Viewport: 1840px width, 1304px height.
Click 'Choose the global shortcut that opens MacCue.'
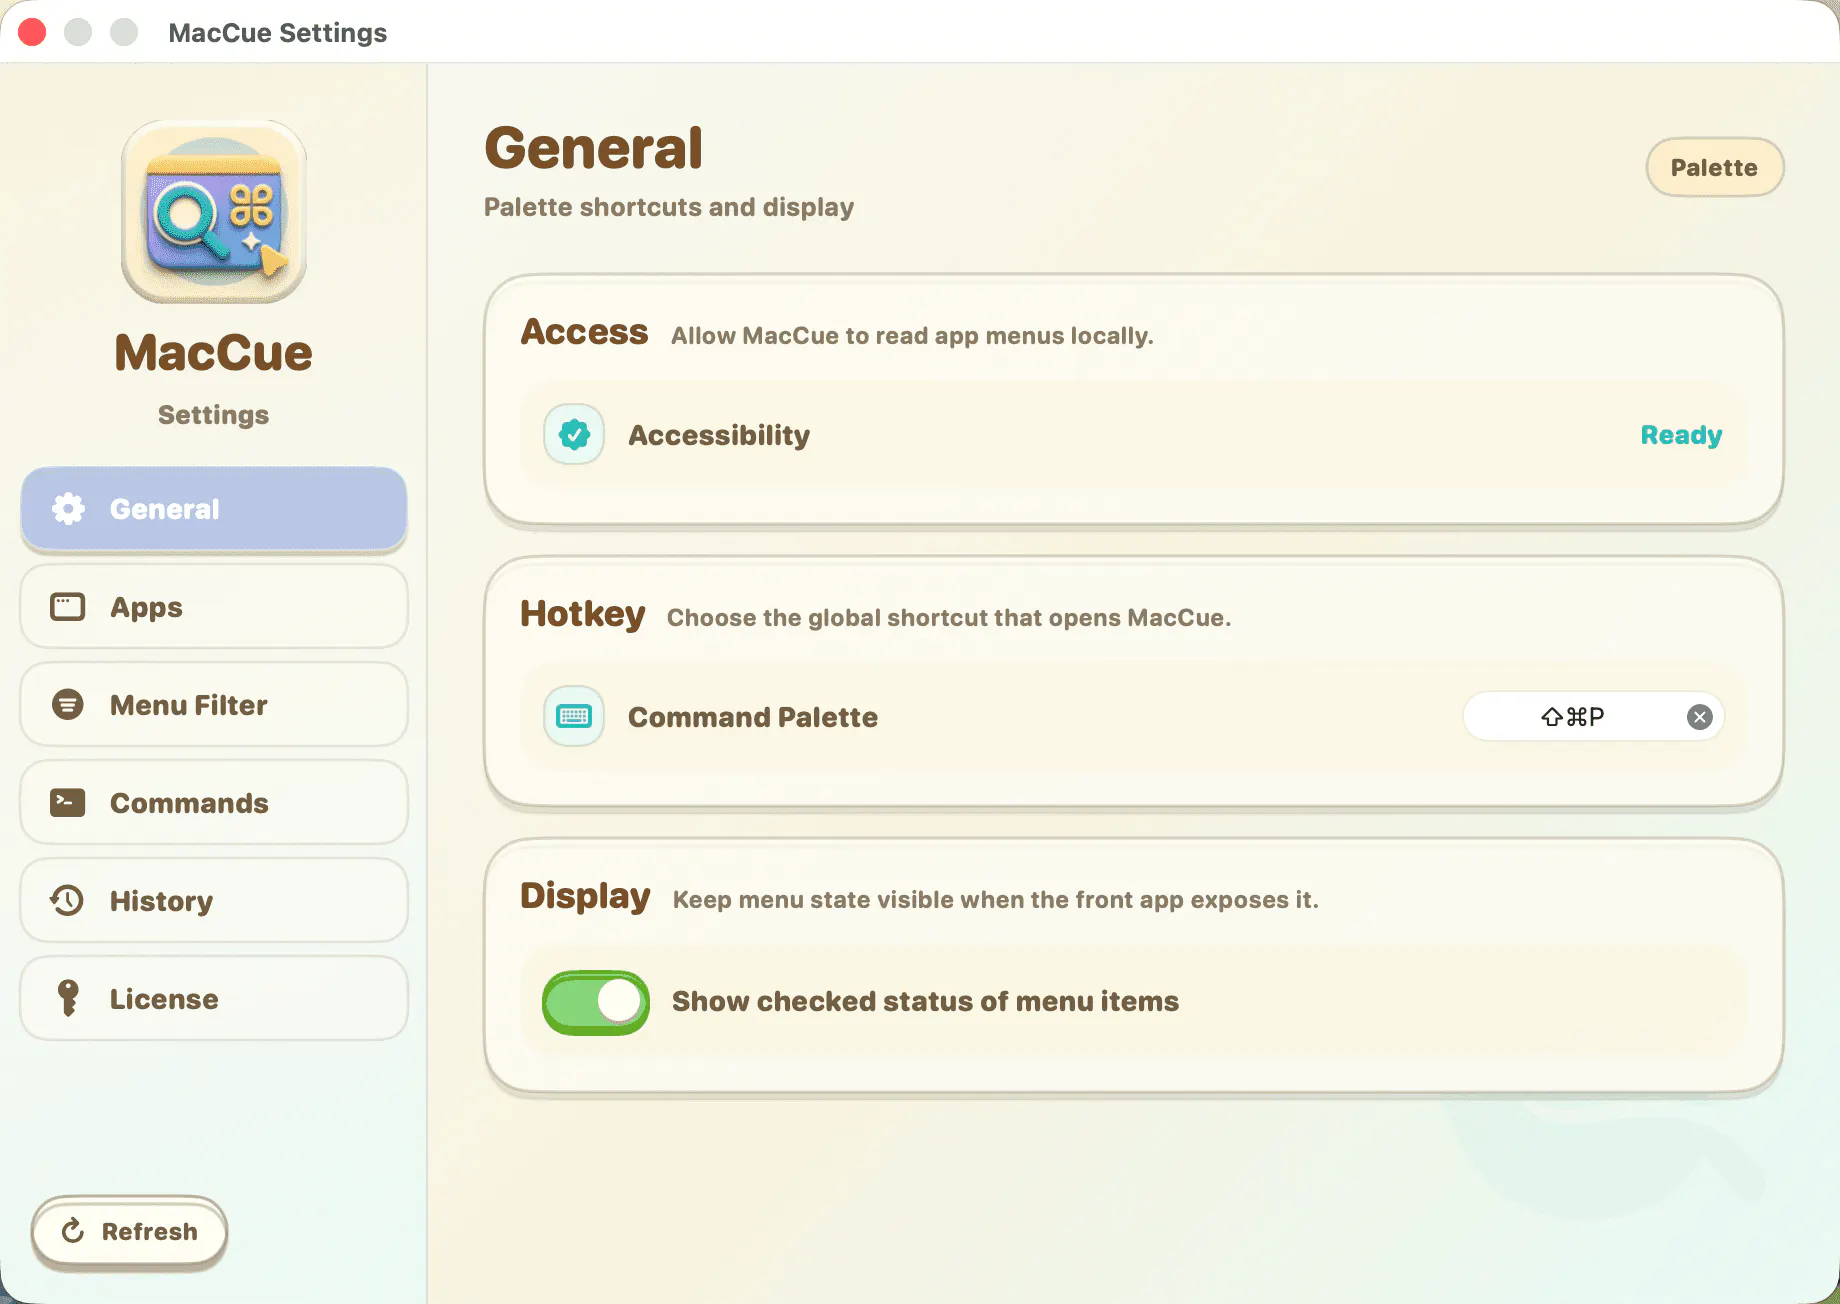tap(949, 618)
